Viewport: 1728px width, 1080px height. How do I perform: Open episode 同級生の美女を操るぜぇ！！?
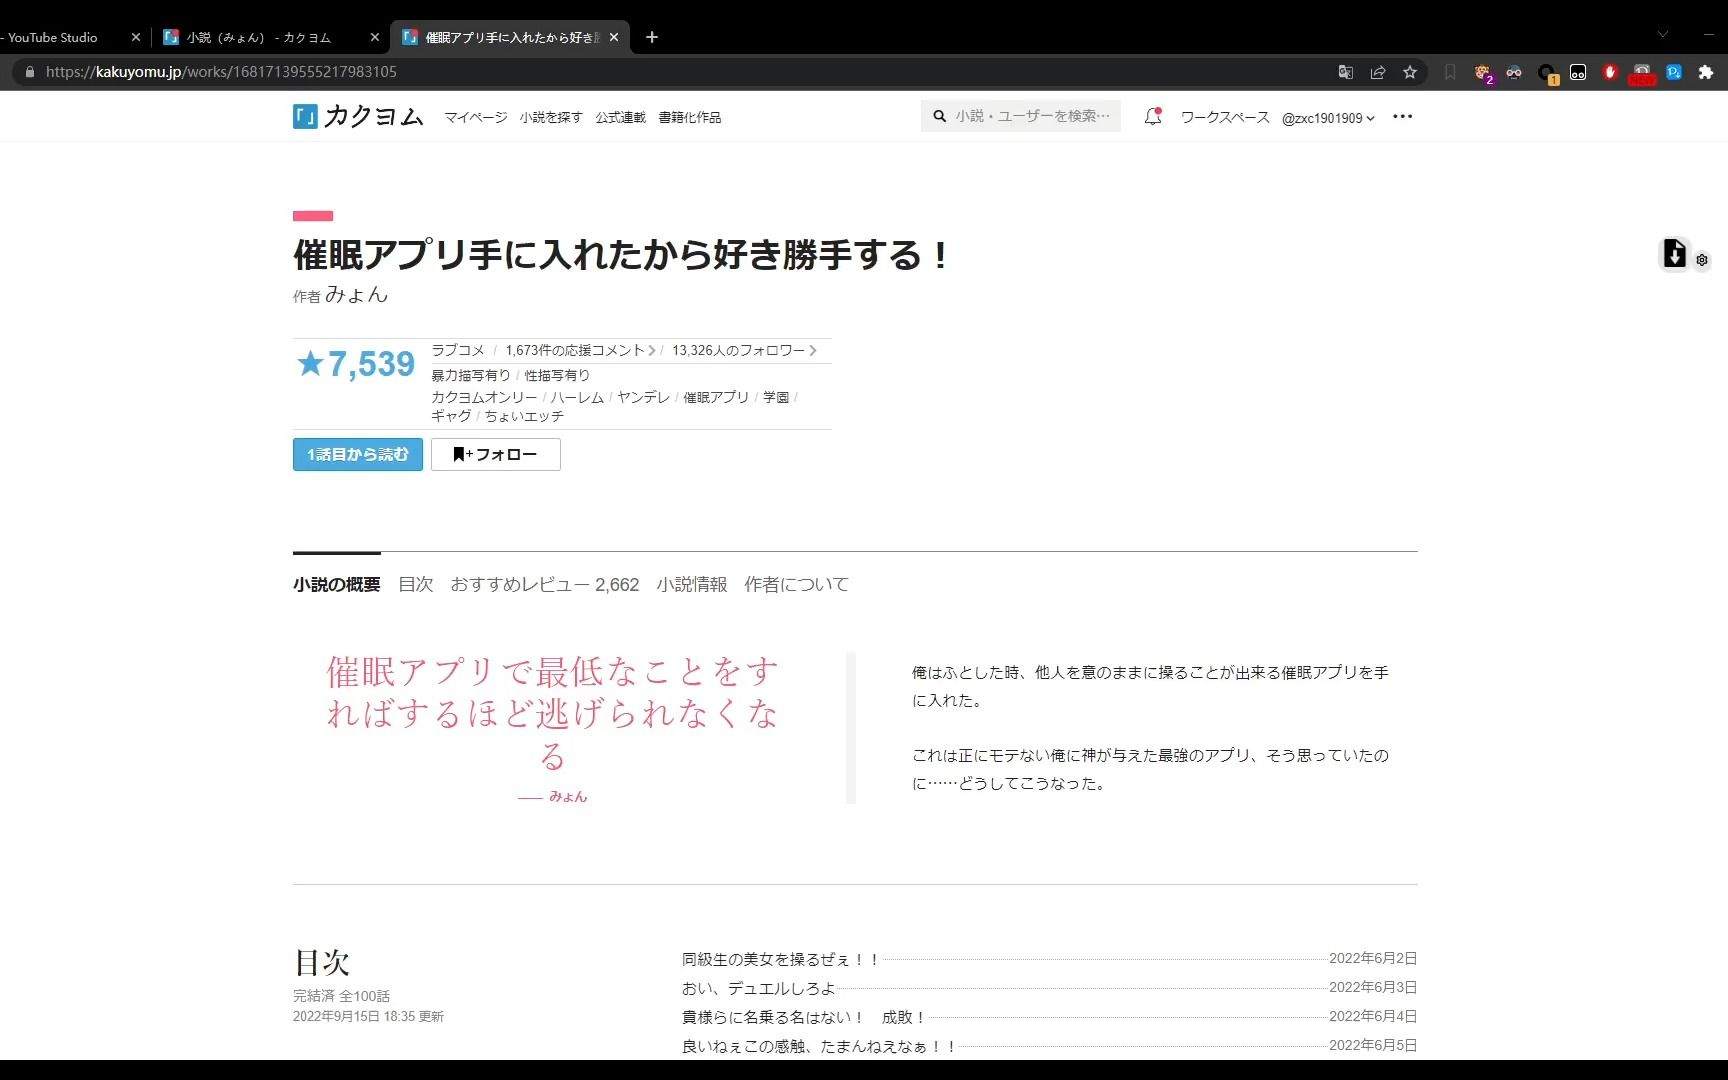(781, 959)
